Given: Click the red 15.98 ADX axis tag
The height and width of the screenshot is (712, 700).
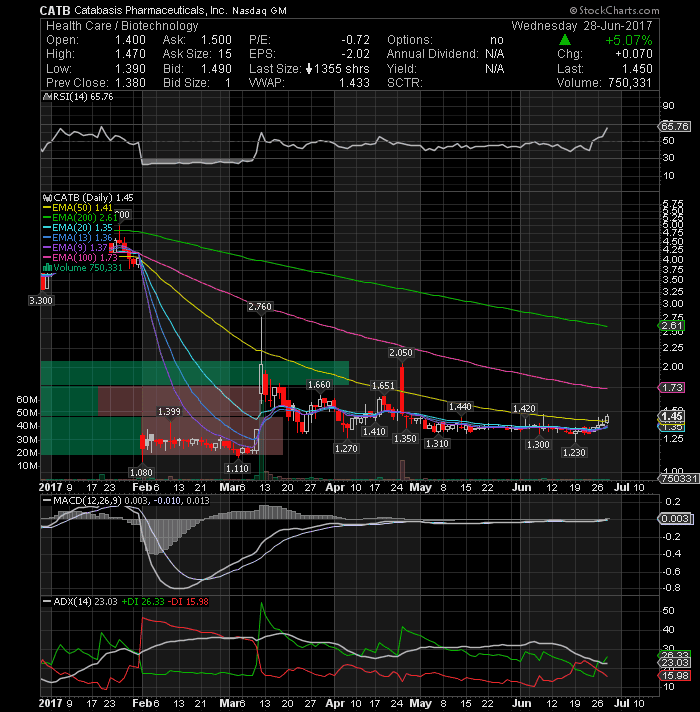Looking at the screenshot, I should pos(675,675).
